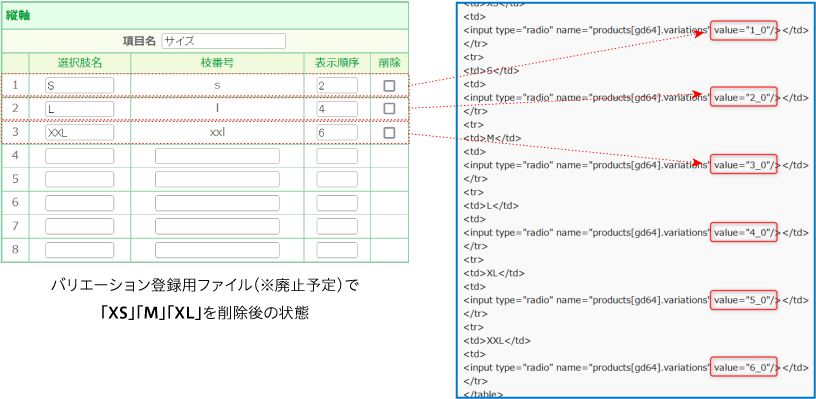Check the delete checkbox for row S
This screenshot has width=816, height=399.
[389, 86]
